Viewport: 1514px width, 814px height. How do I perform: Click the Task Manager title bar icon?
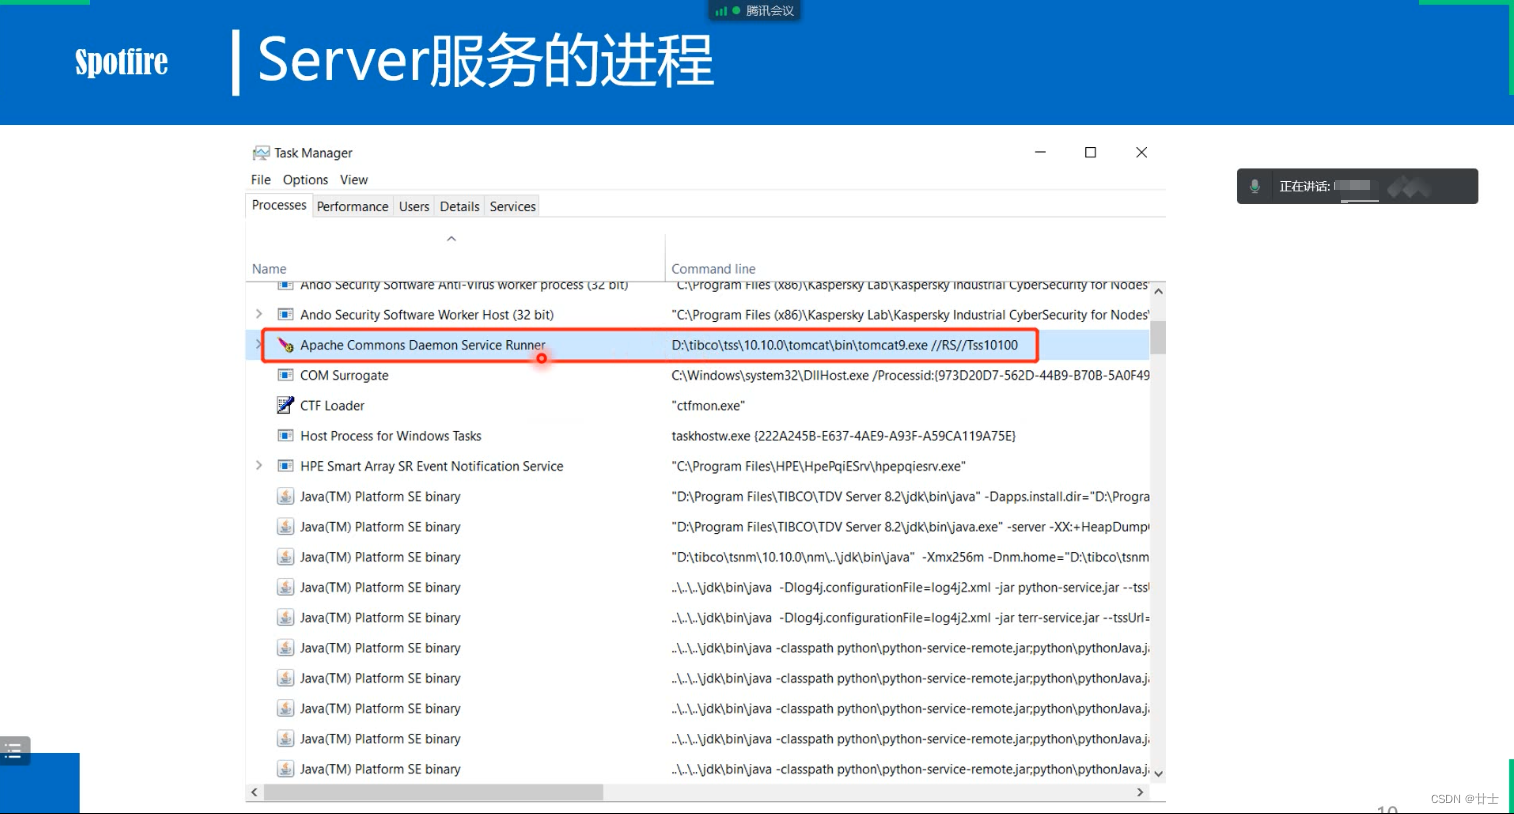pyautogui.click(x=261, y=153)
